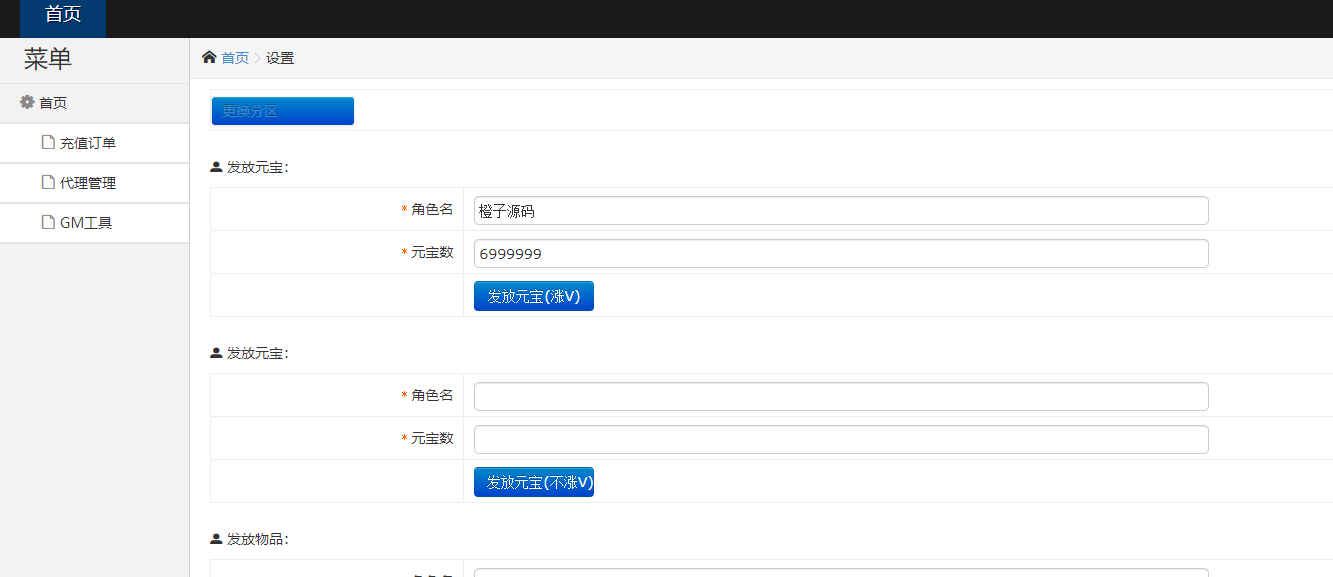Viewport: 1333px width, 577px height.
Task: Click the empty 元宝数 field above 不涨V button
Action: click(840, 440)
